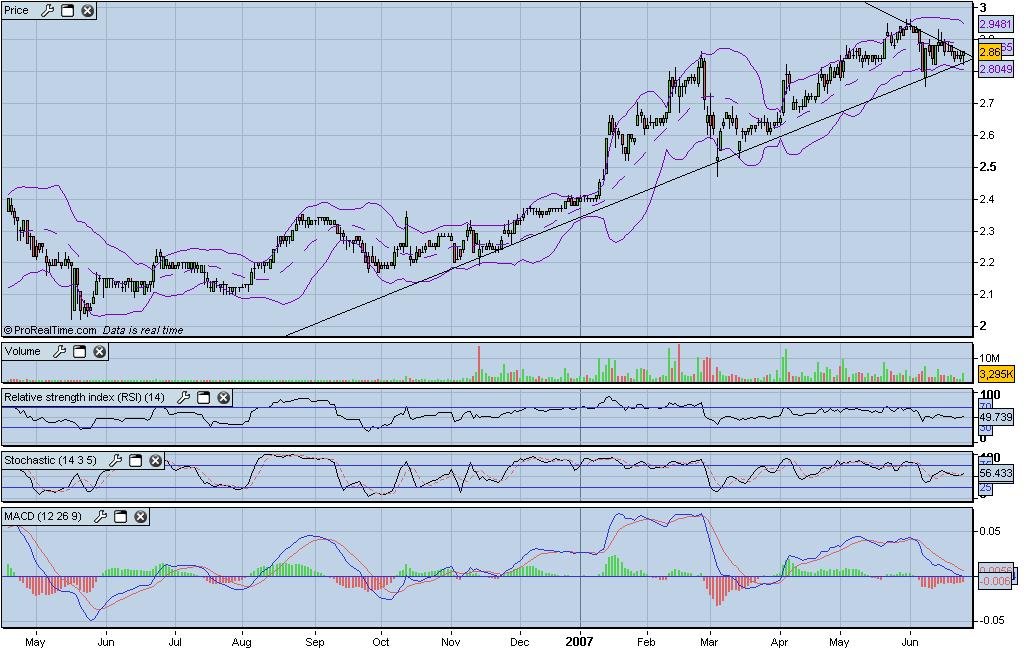
Task: Click the ProRealTime.com copyright text
Action: coord(50,330)
